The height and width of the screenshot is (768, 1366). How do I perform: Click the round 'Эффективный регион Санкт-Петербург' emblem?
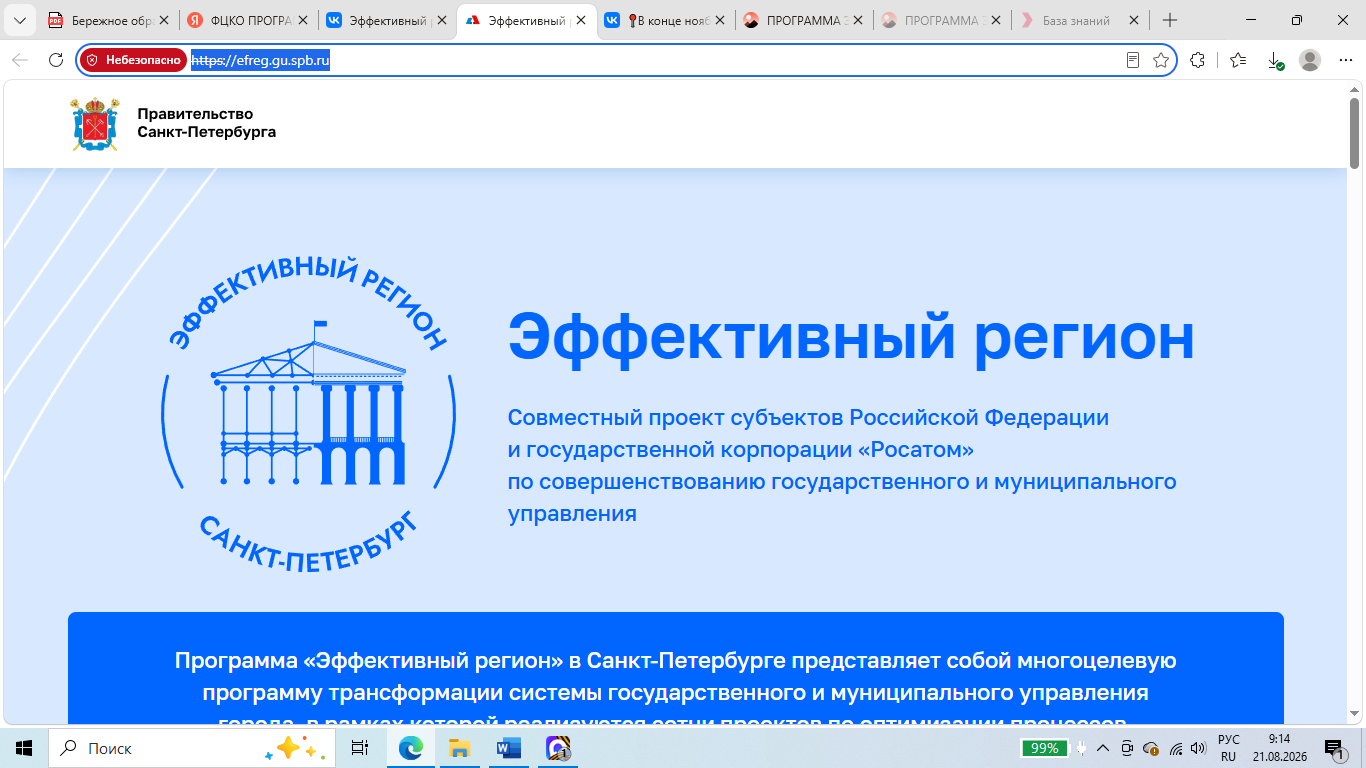(x=309, y=416)
